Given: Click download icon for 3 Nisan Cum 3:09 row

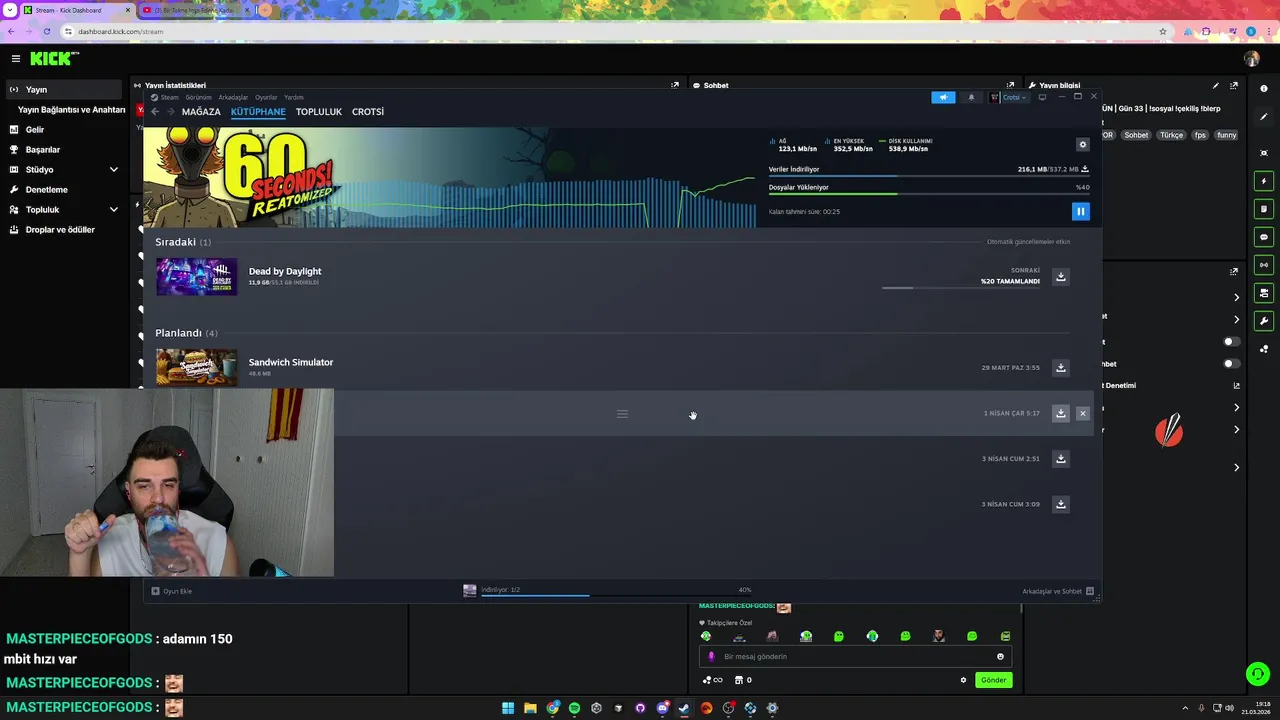Looking at the screenshot, I should [1061, 504].
